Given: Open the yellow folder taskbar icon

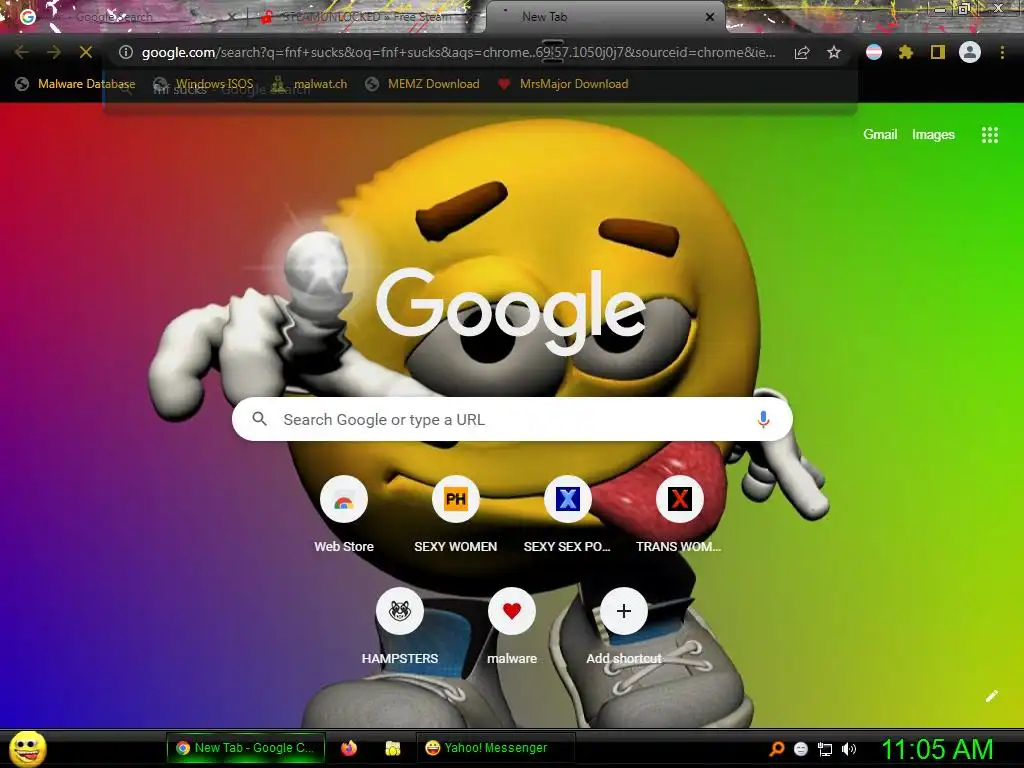Looking at the screenshot, I should 392,748.
